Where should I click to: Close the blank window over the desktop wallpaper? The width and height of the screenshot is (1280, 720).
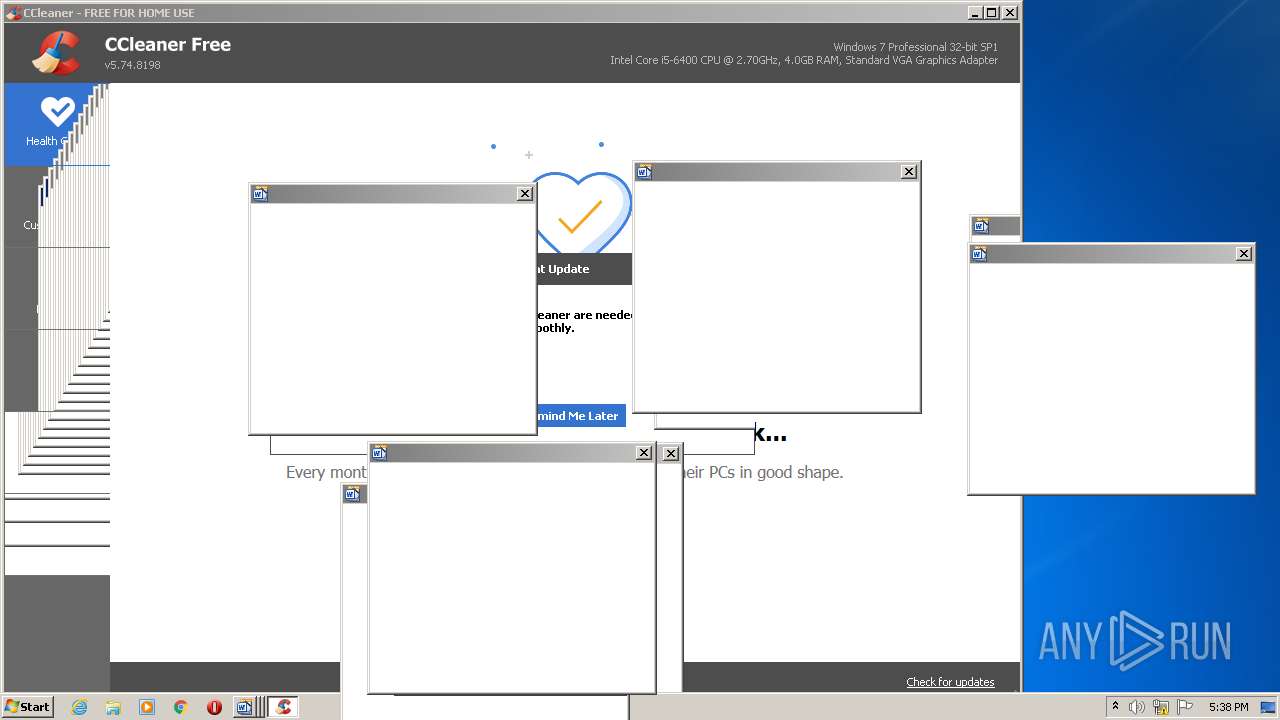click(1244, 254)
